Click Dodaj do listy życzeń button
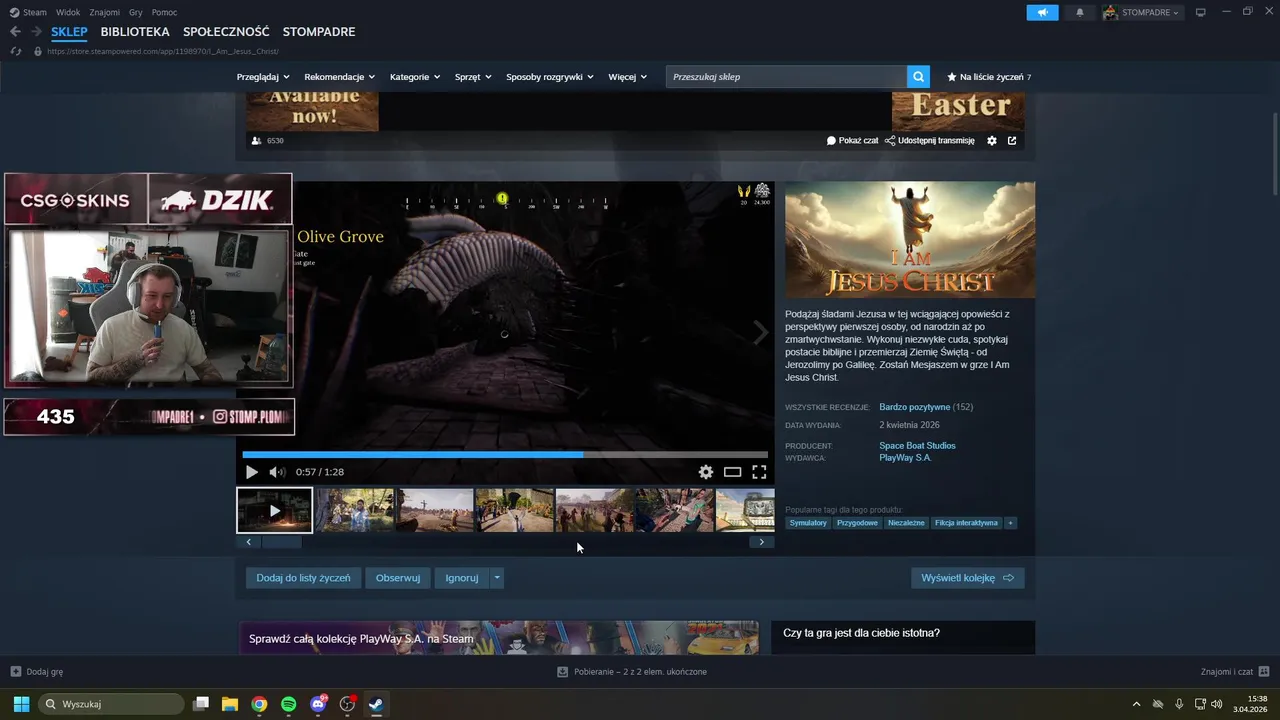1280x720 pixels. pos(303,578)
